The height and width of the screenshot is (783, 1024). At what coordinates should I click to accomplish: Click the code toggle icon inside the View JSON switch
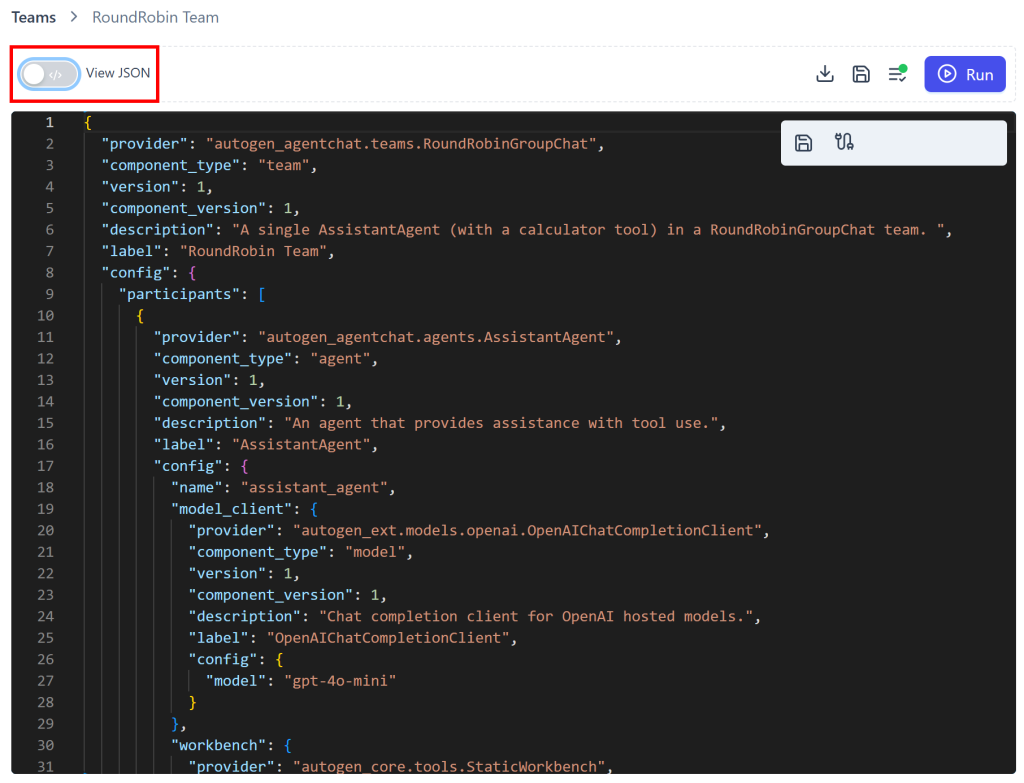pyautogui.click(x=57, y=74)
